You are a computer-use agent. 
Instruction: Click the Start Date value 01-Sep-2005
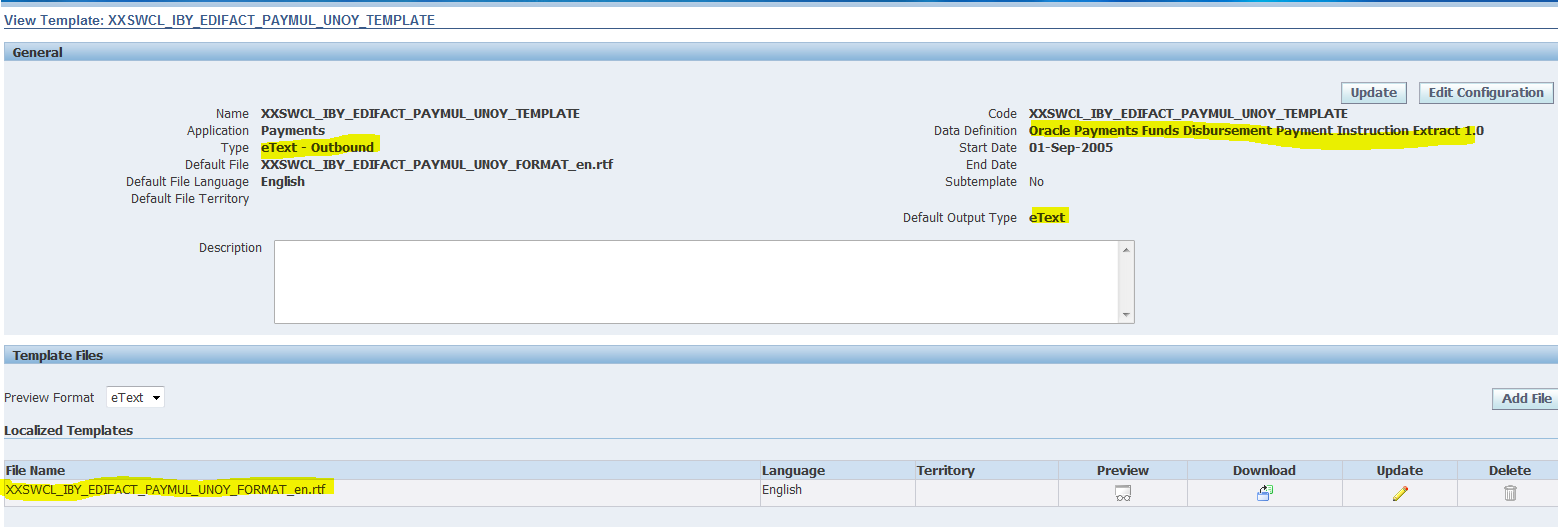(x=1071, y=148)
